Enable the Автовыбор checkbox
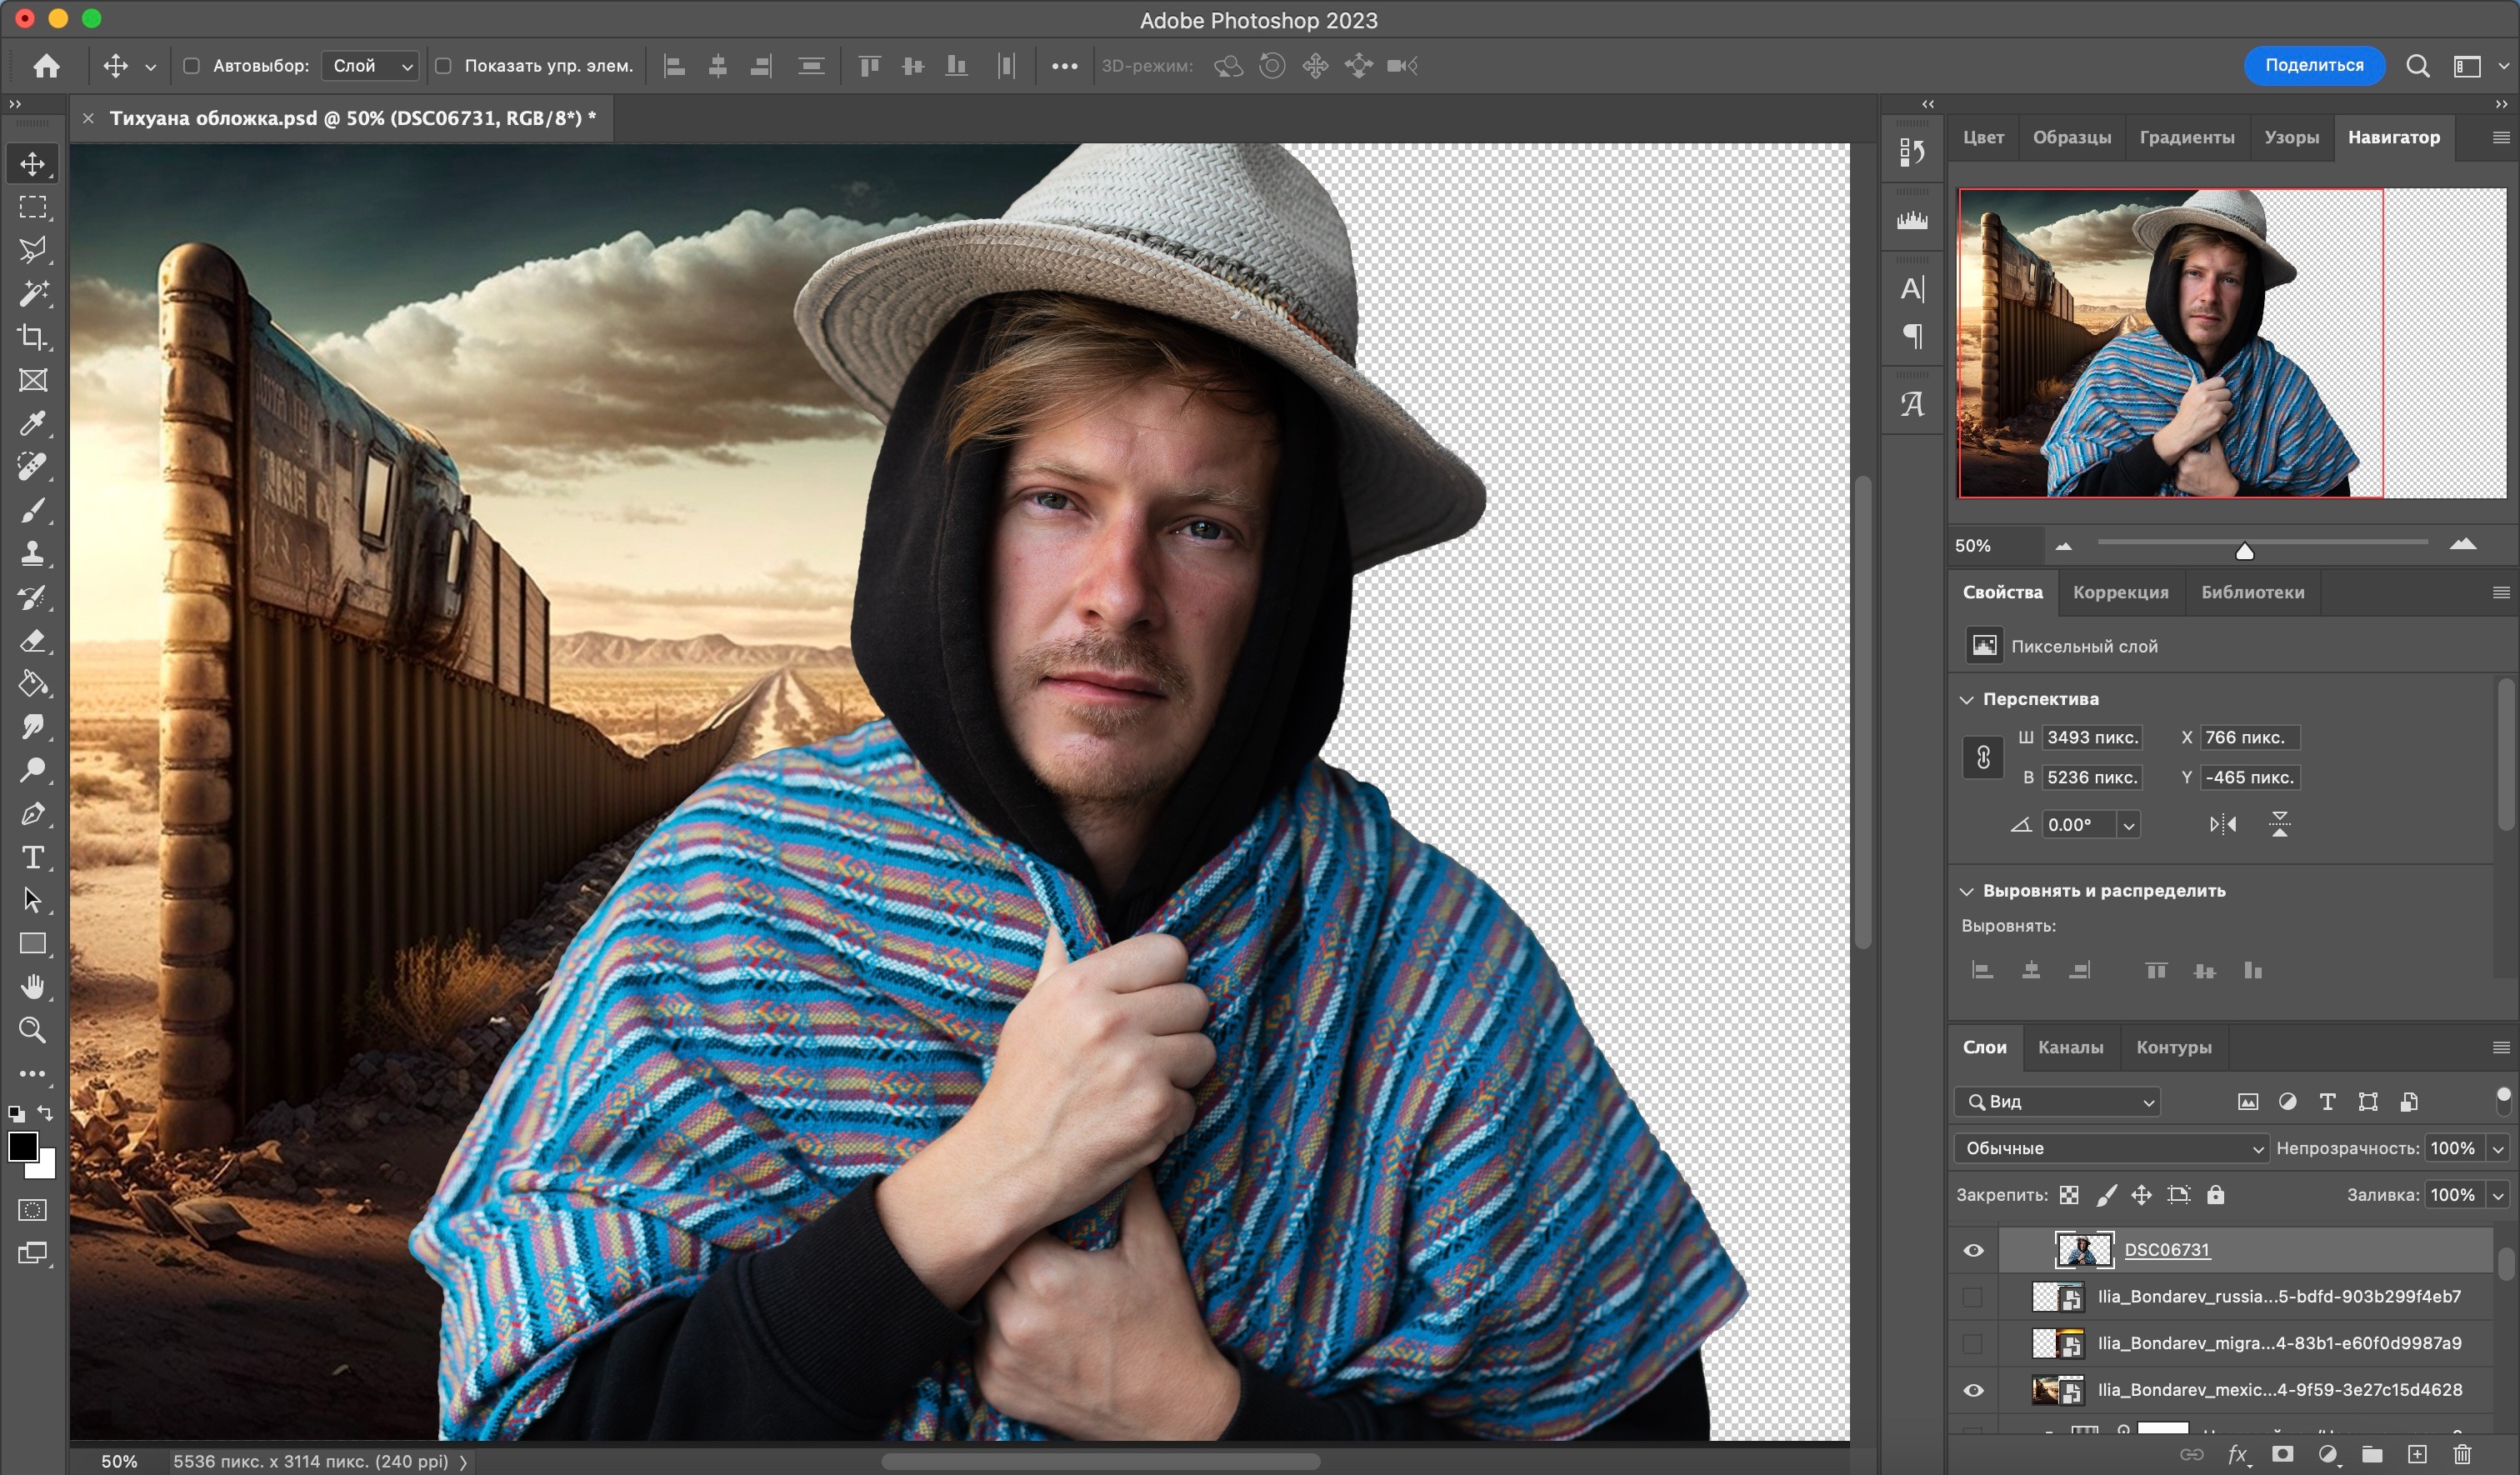Screen dimensions: 2520x1475 point(191,66)
